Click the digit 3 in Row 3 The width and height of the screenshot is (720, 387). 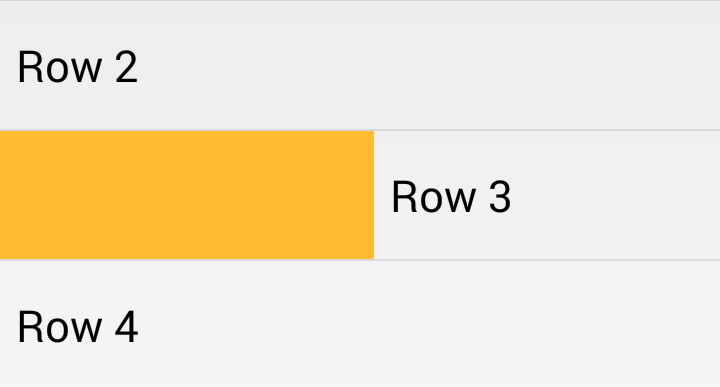(500, 197)
